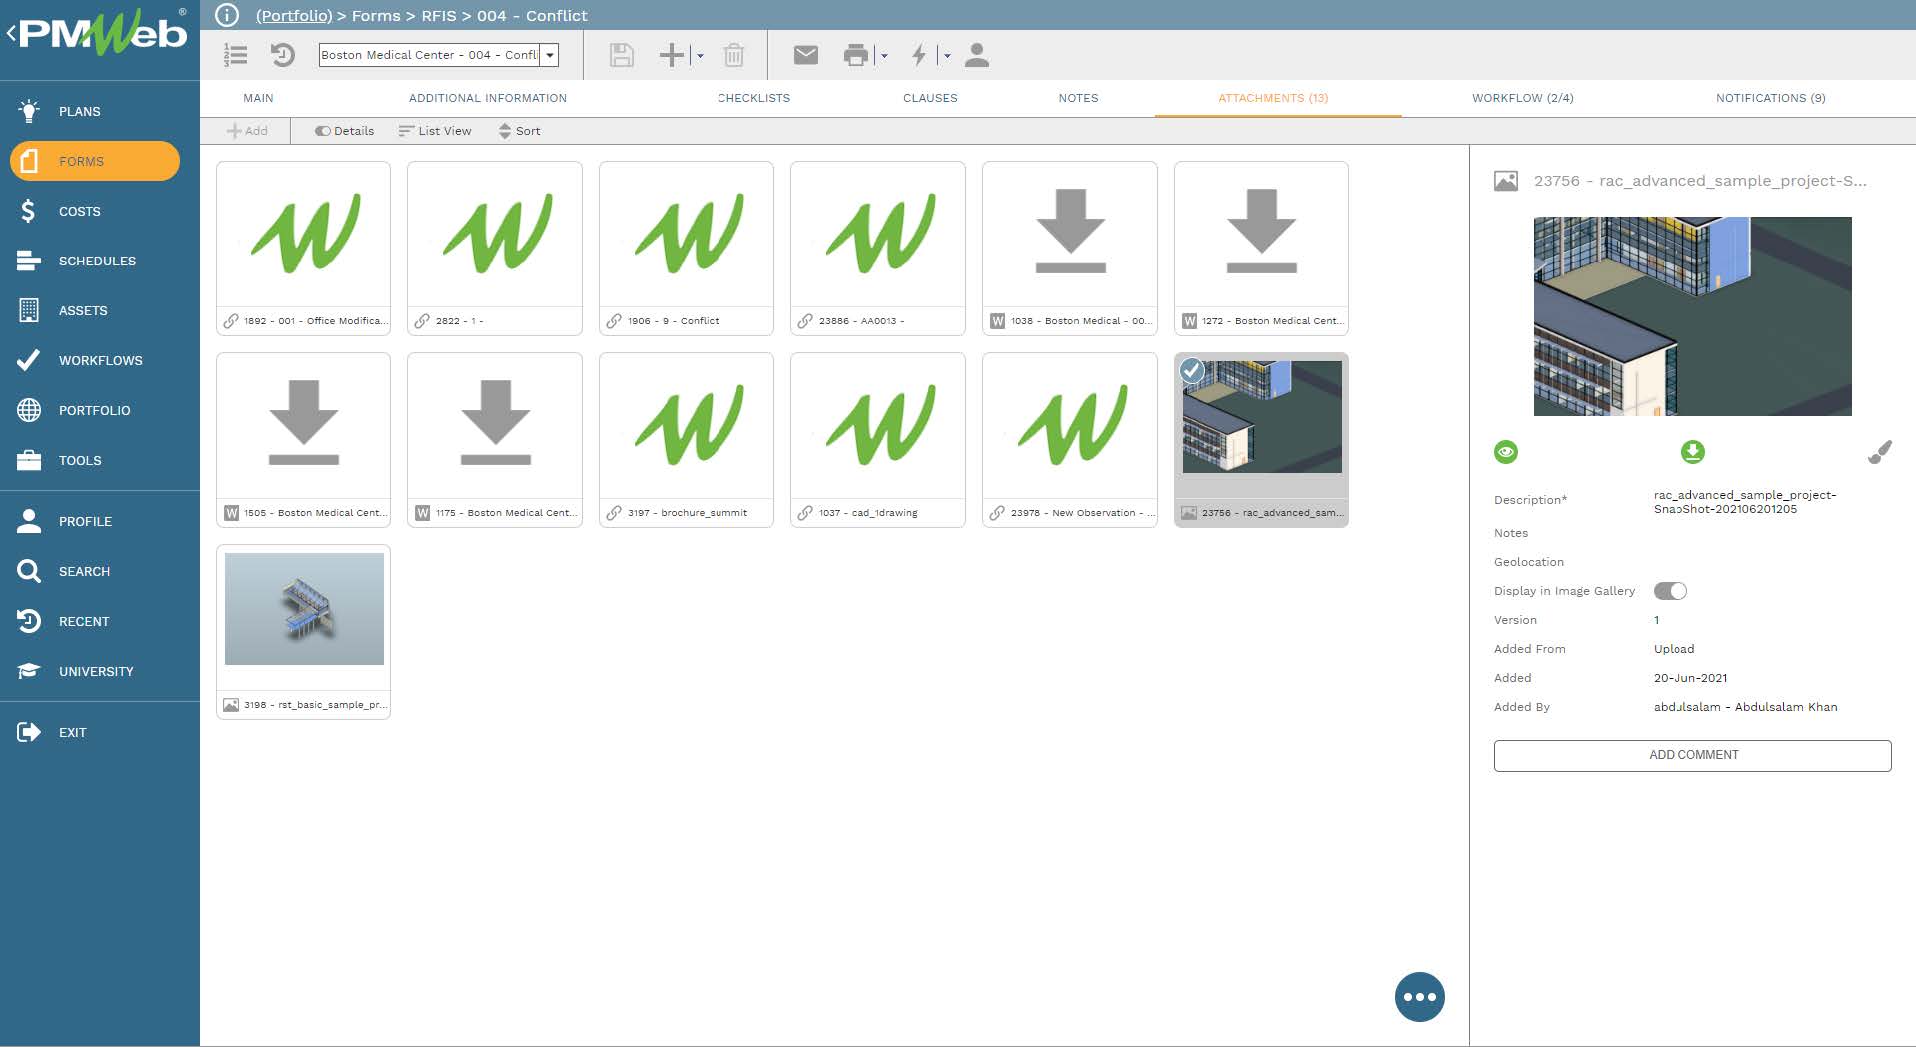Open attachment 23886 - AA0013
The height and width of the screenshot is (1047, 1916).
[x=878, y=248]
